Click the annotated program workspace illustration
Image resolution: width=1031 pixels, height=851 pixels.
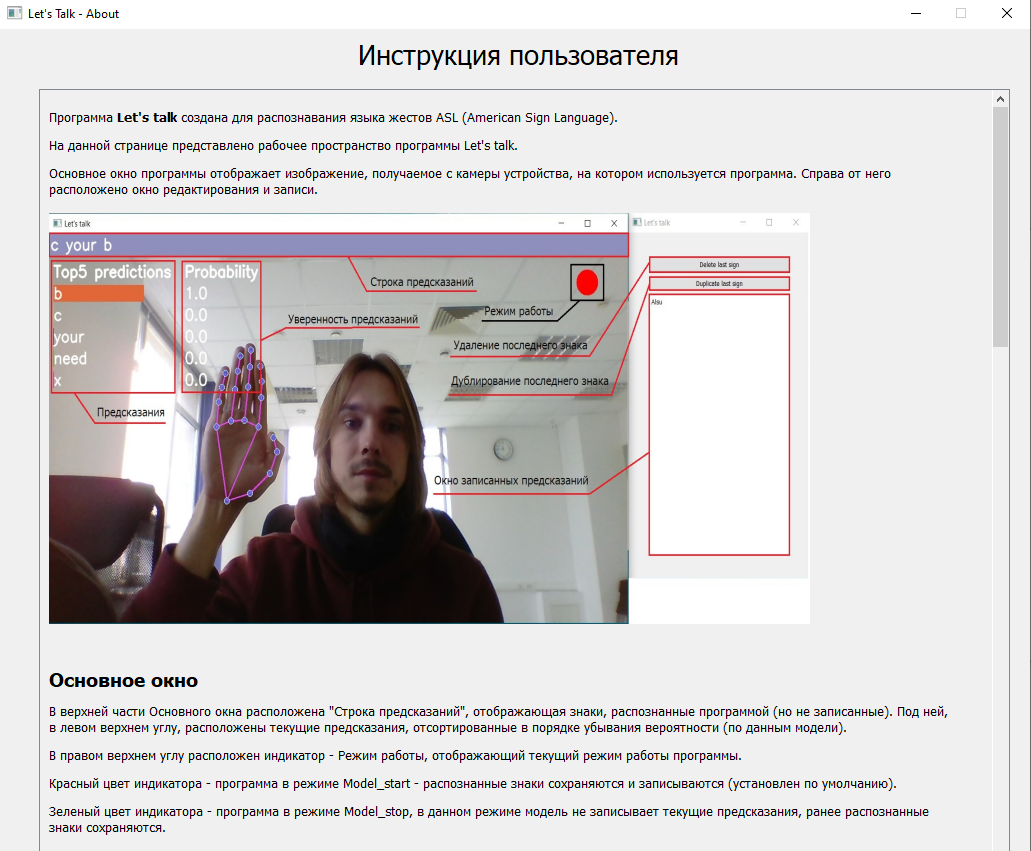(x=429, y=418)
